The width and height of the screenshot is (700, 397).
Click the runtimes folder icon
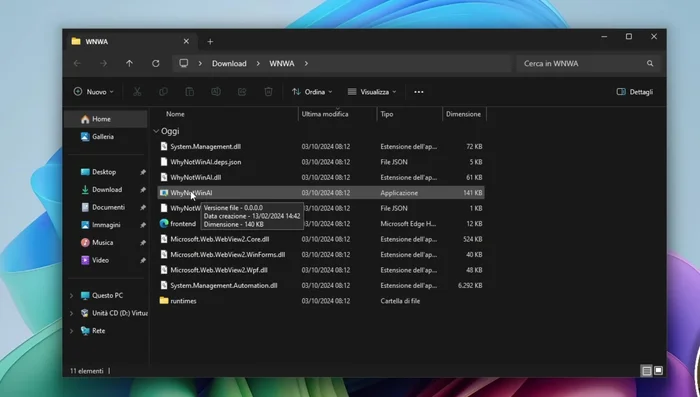click(x=164, y=301)
